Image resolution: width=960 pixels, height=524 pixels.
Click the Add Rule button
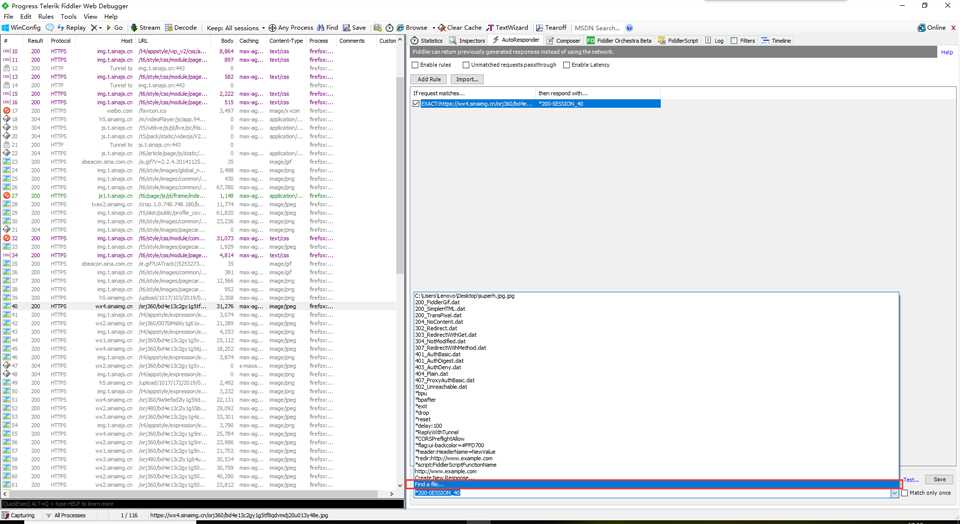point(429,80)
